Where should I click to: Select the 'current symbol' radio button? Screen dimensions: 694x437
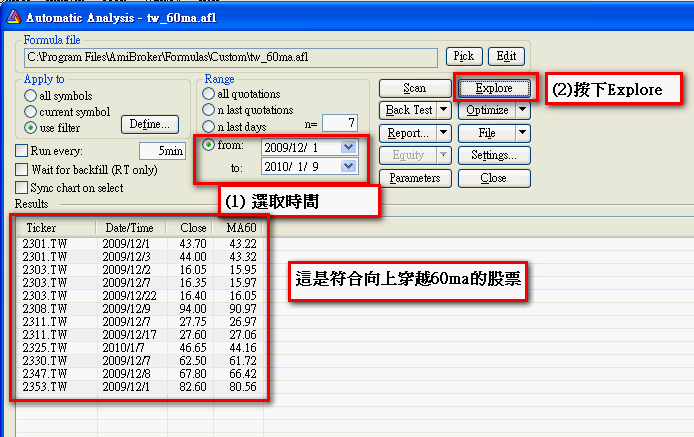tap(31, 112)
